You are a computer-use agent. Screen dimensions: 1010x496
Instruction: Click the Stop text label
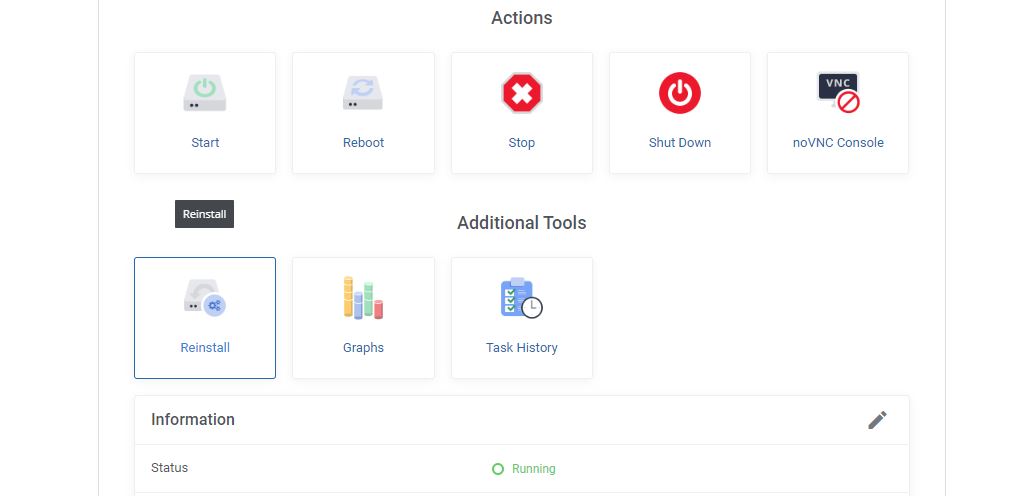(522, 143)
